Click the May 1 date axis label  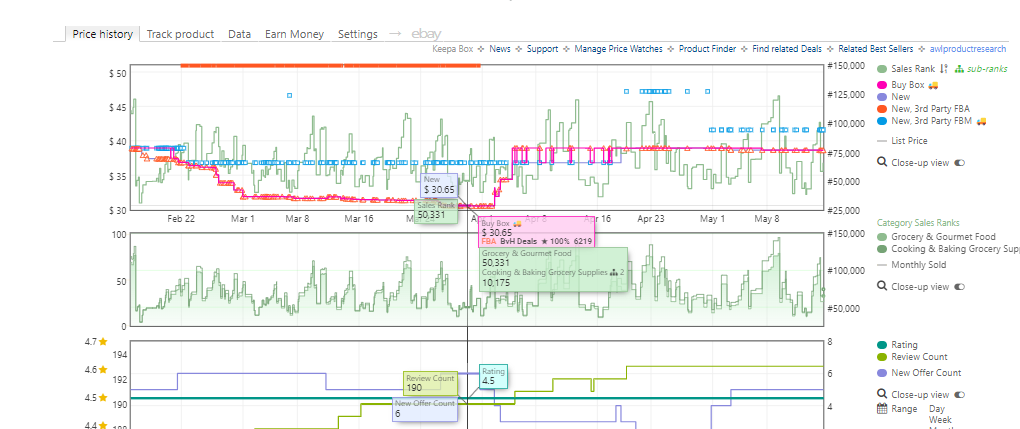point(712,219)
